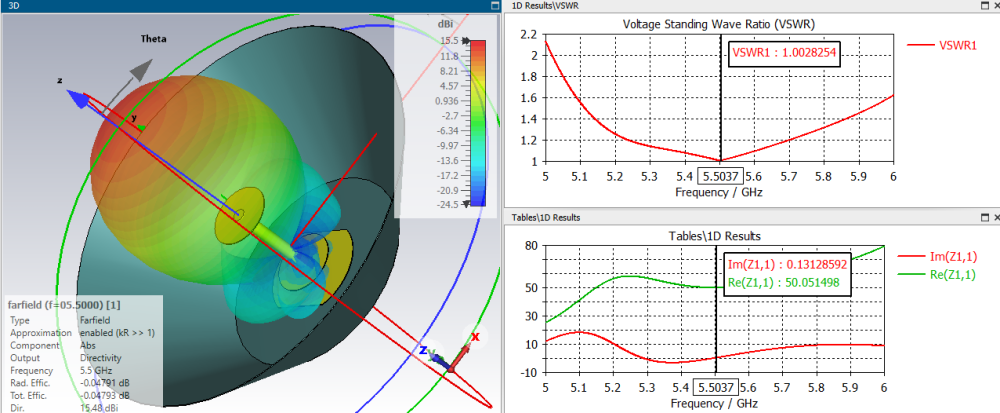Click the XYZ orientation axes gizmo

pyautogui.click(x=446, y=358)
